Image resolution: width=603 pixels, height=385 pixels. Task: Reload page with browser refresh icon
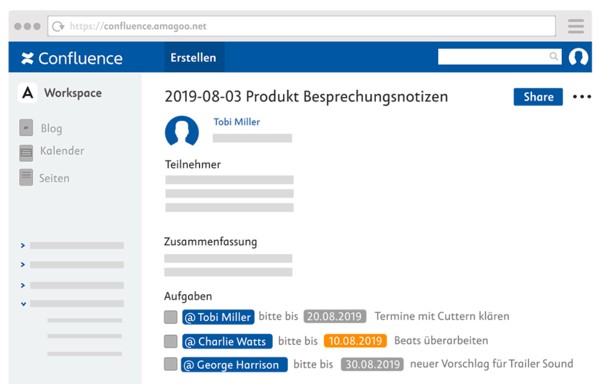click(x=58, y=26)
